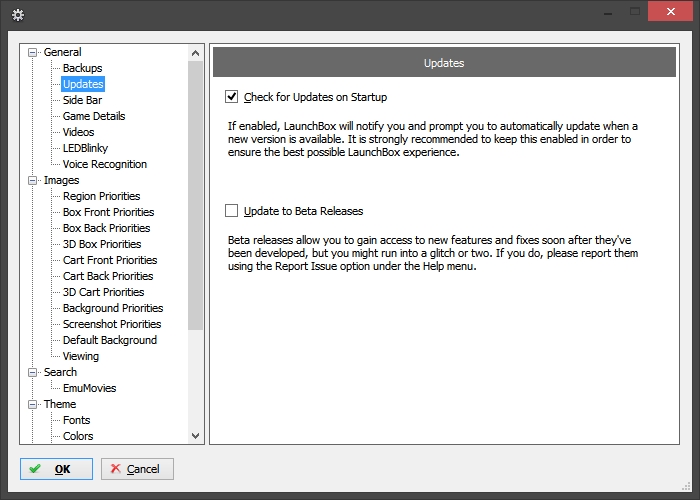Select the Images category label

(x=61, y=180)
